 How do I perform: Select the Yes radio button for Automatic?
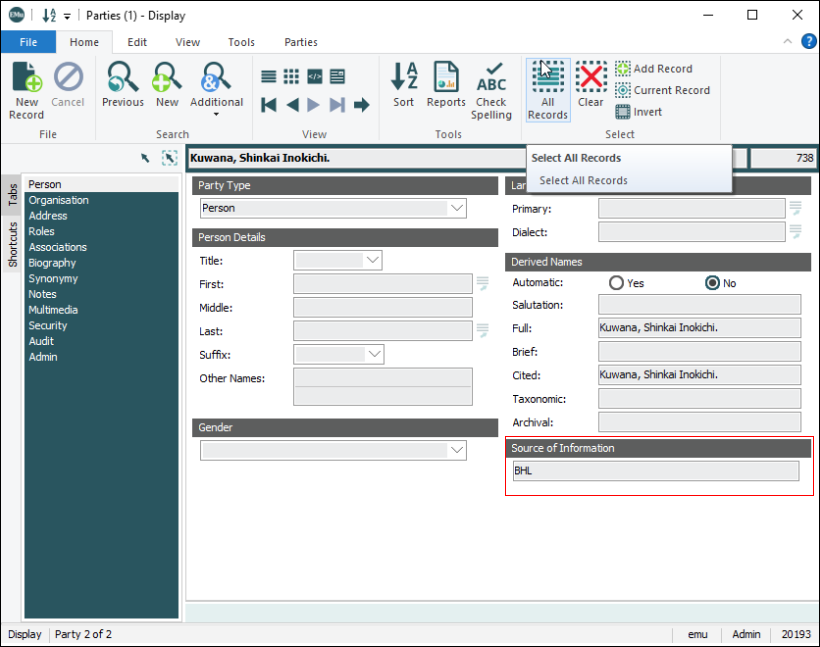[617, 283]
